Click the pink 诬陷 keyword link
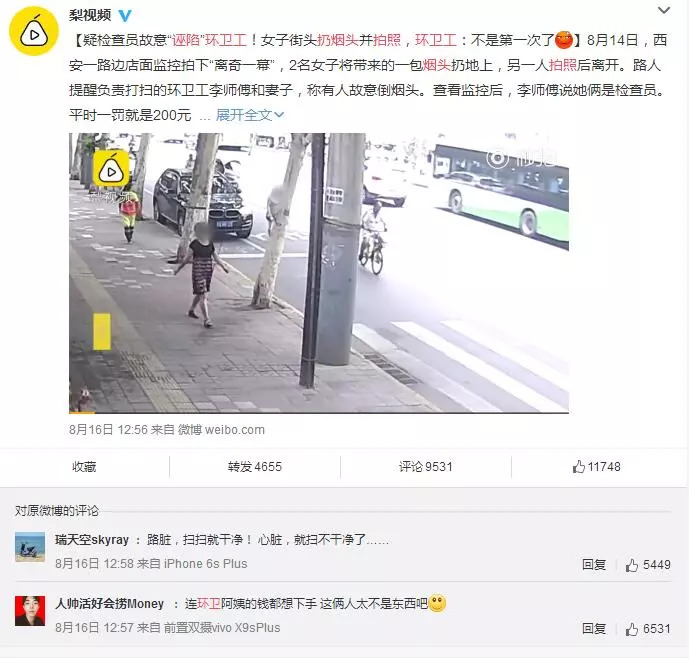Viewport: 689px width, 659px height. tap(186, 40)
